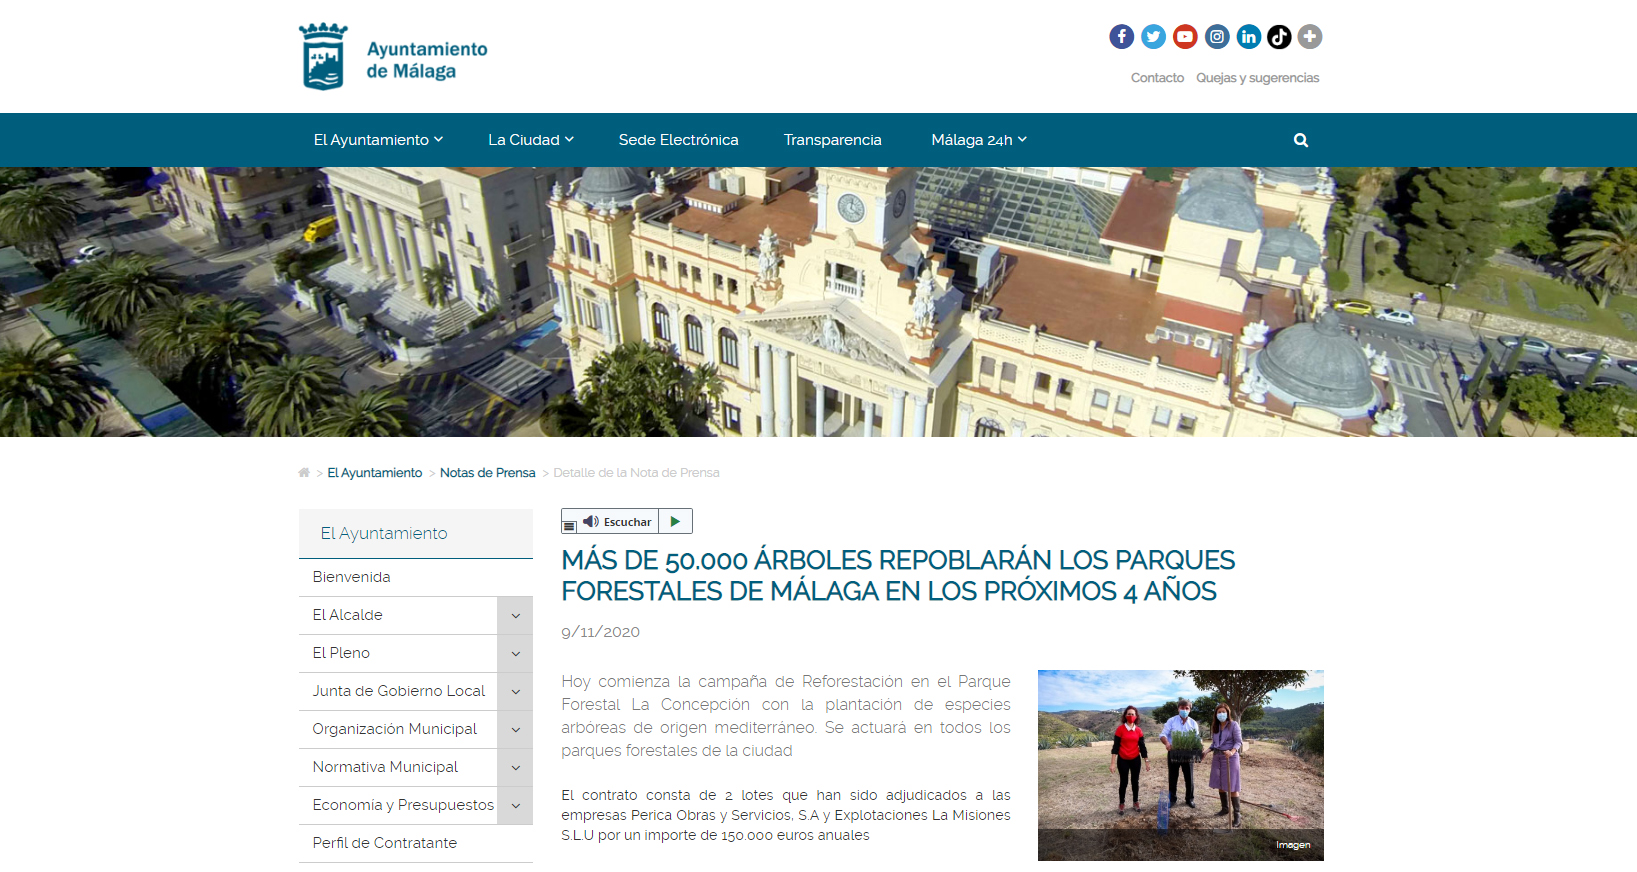Follow the Contacto link
Image resolution: width=1637 pixels, height=872 pixels.
pyautogui.click(x=1157, y=78)
